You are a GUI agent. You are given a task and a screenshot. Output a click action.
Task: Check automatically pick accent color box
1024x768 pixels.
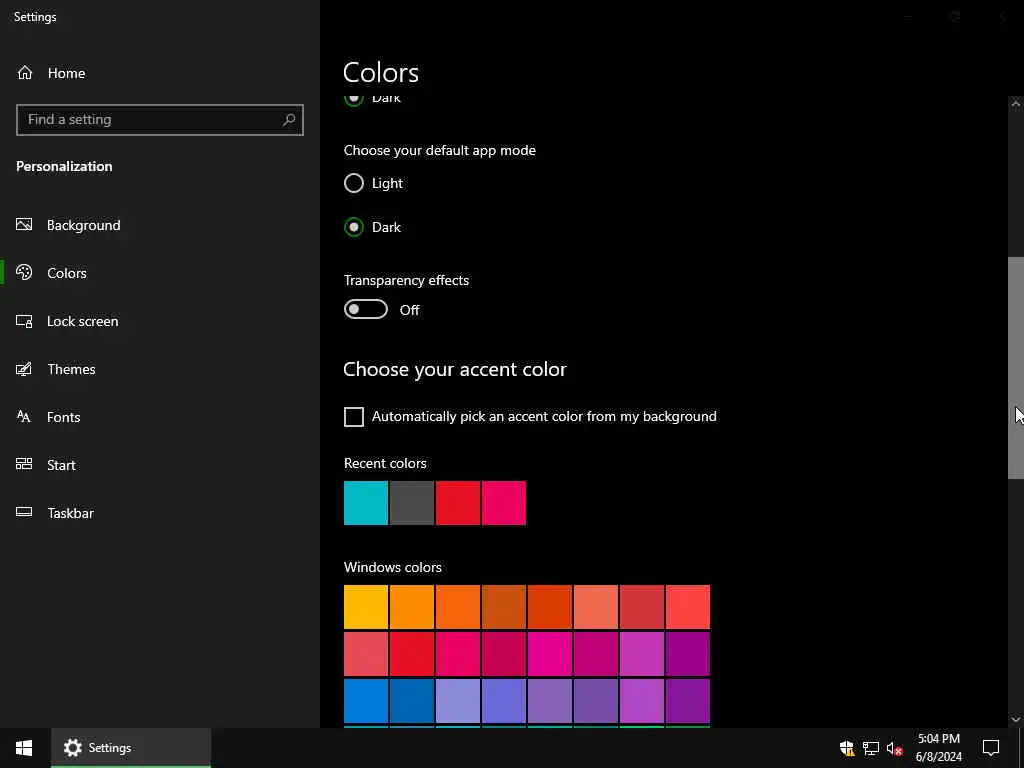pyautogui.click(x=354, y=417)
